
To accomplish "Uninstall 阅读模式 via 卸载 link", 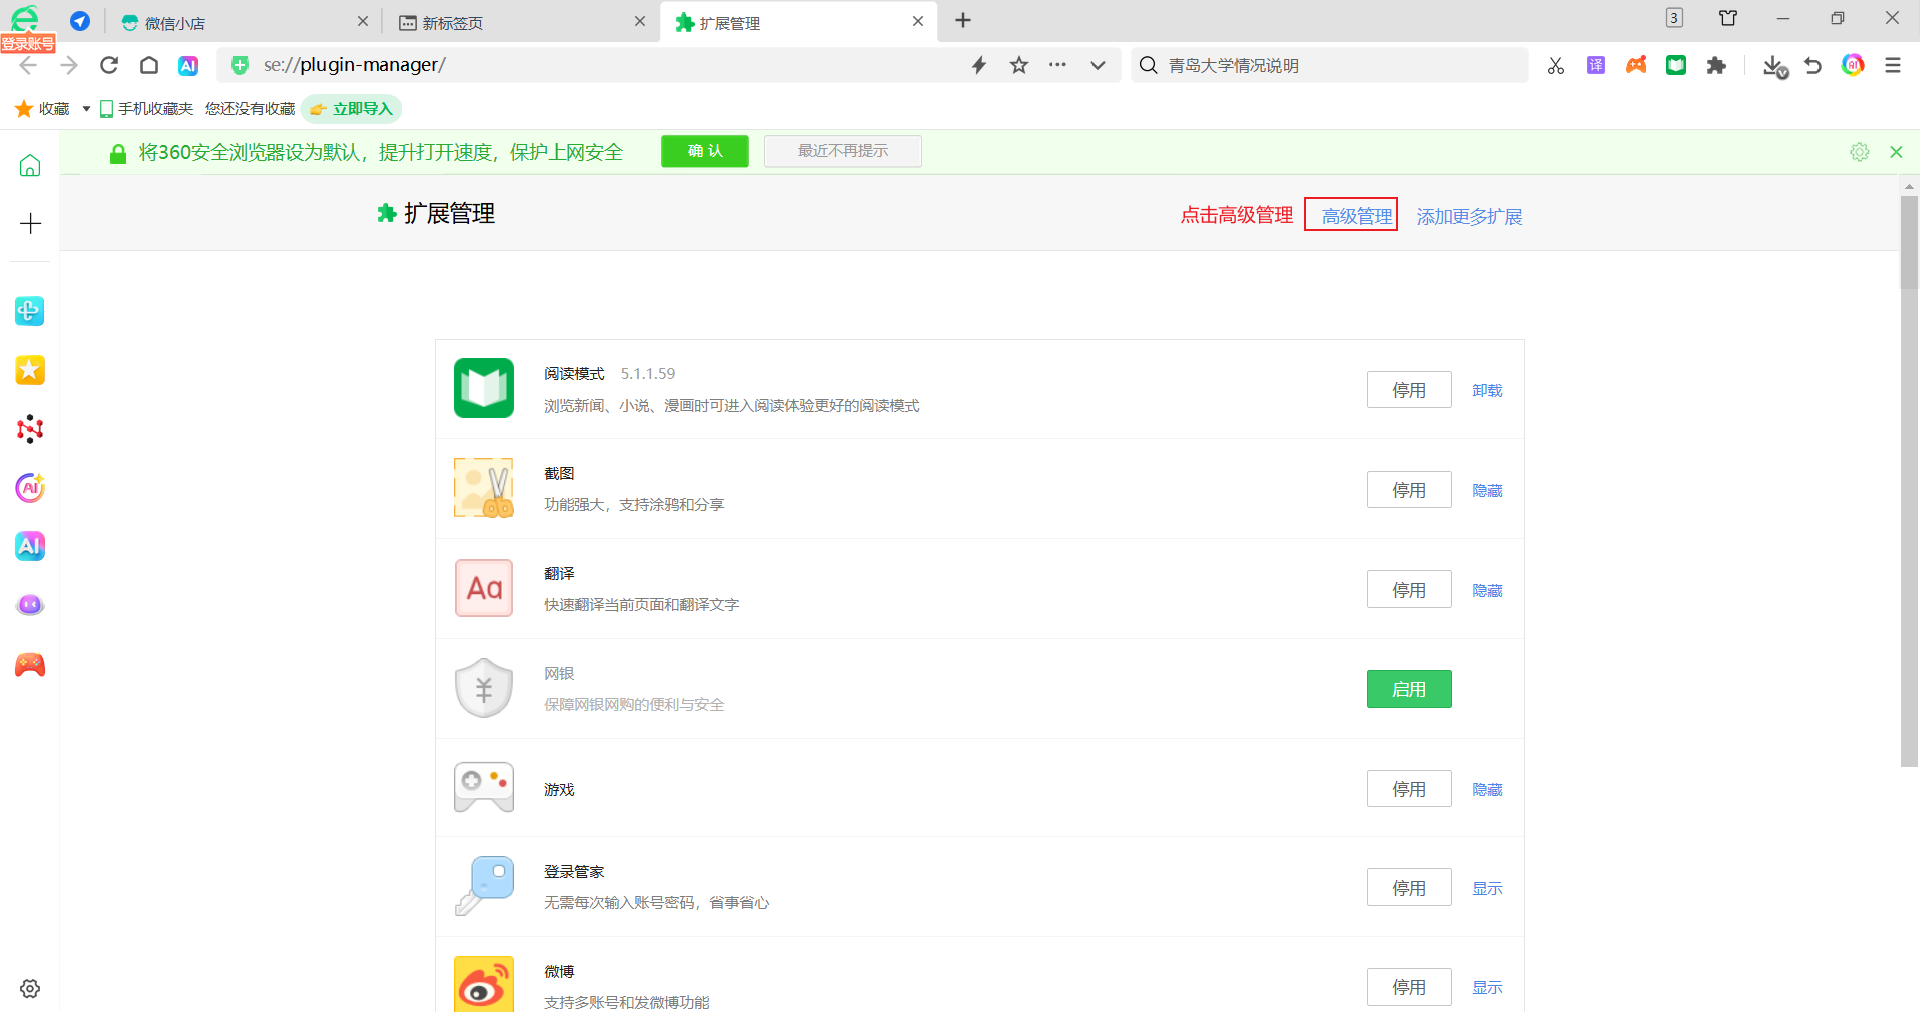I will point(1487,390).
